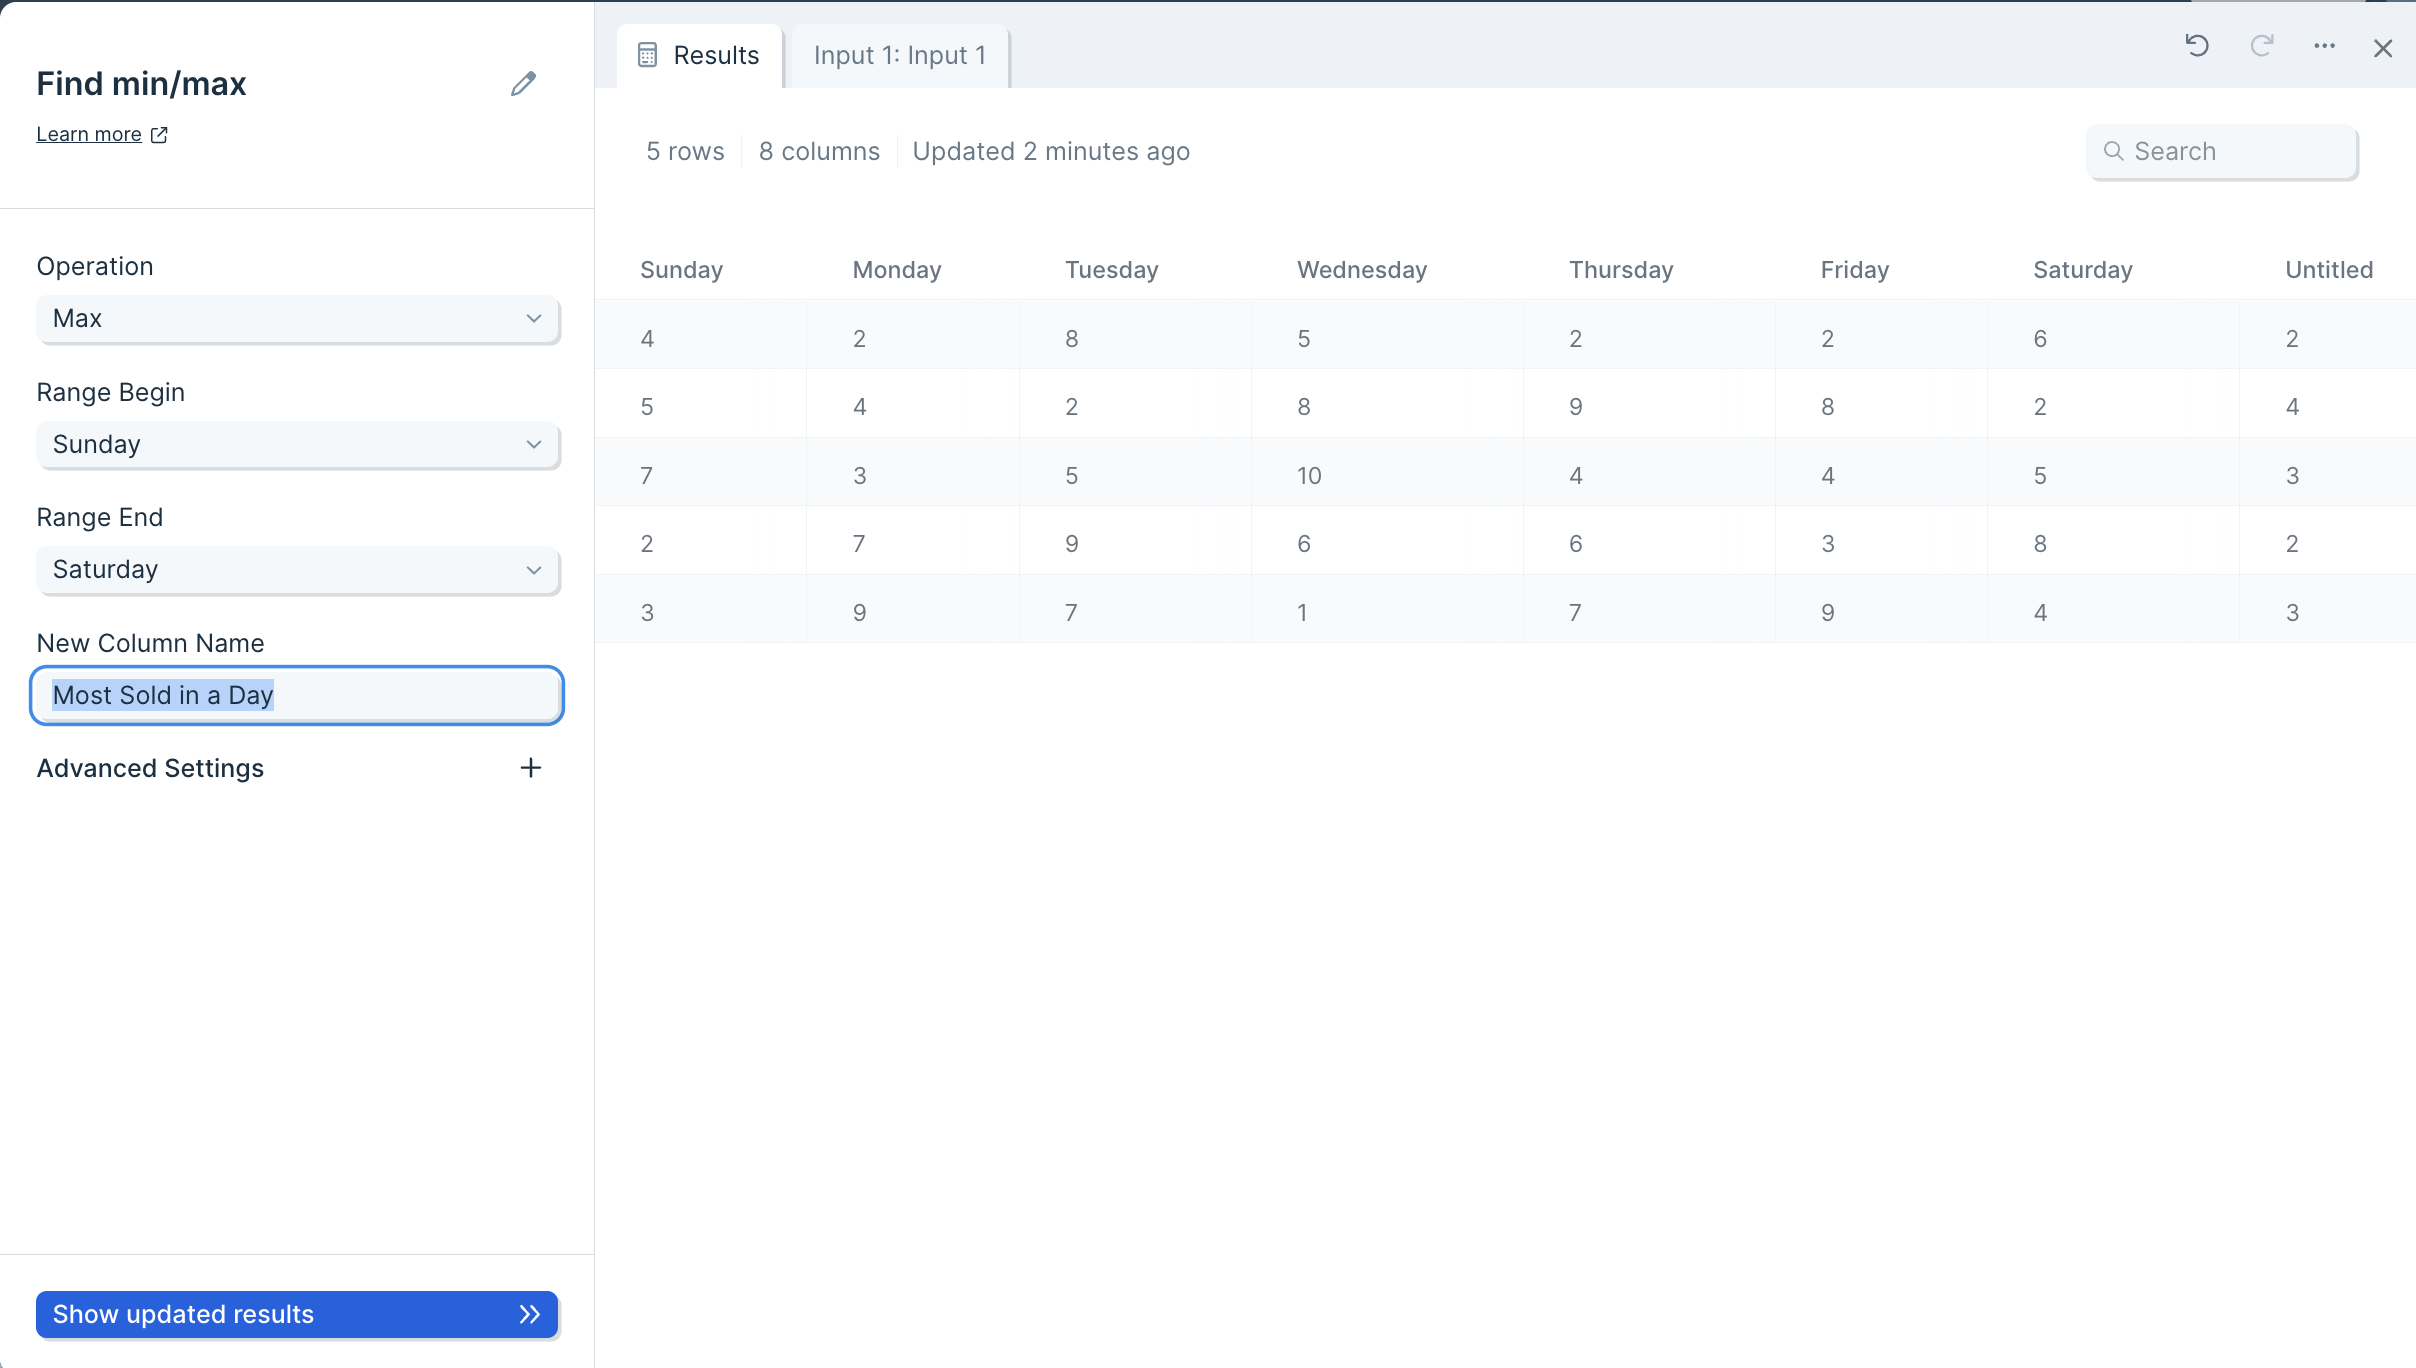Click the magnifier icon in Search box
The height and width of the screenshot is (1368, 2416).
(2113, 151)
